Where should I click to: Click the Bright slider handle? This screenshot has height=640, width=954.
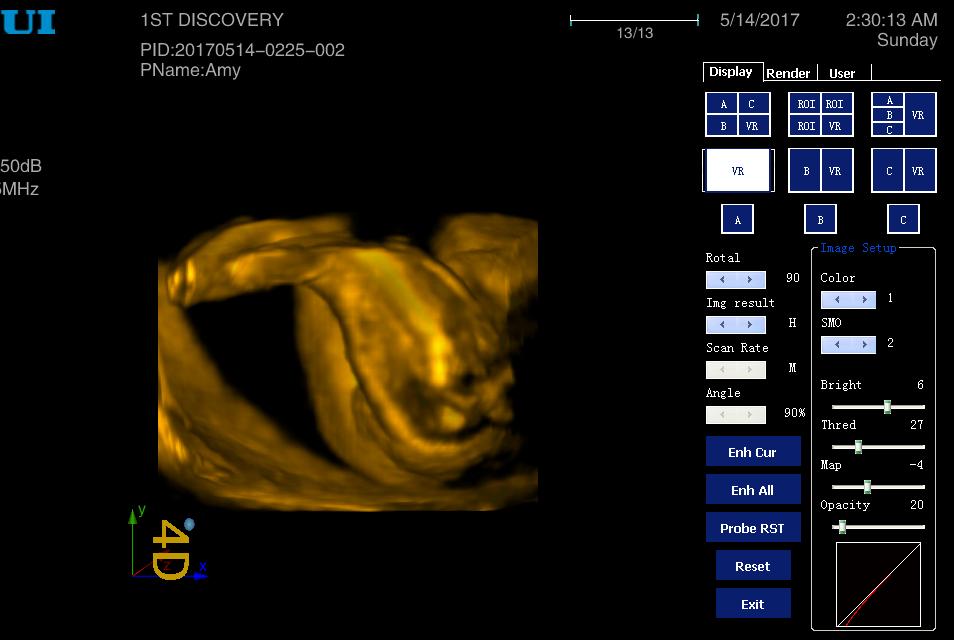tap(887, 407)
